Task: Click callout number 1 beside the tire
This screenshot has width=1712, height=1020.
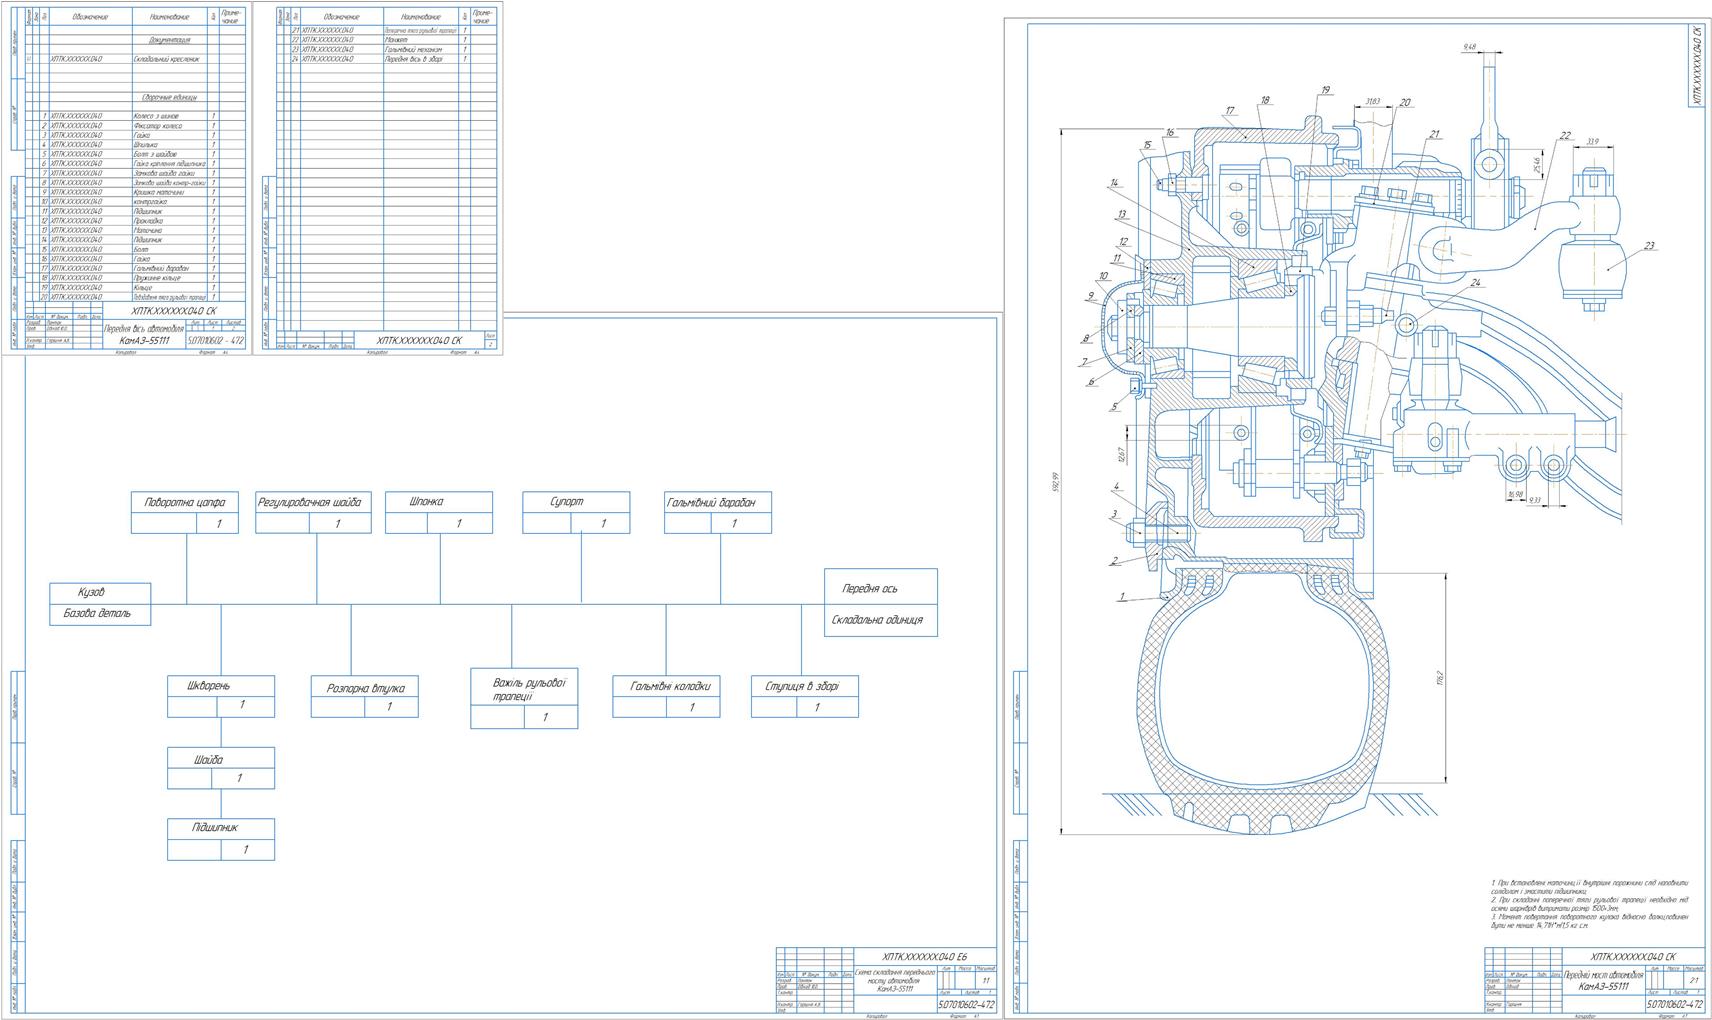Action: pyautogui.click(x=1122, y=596)
